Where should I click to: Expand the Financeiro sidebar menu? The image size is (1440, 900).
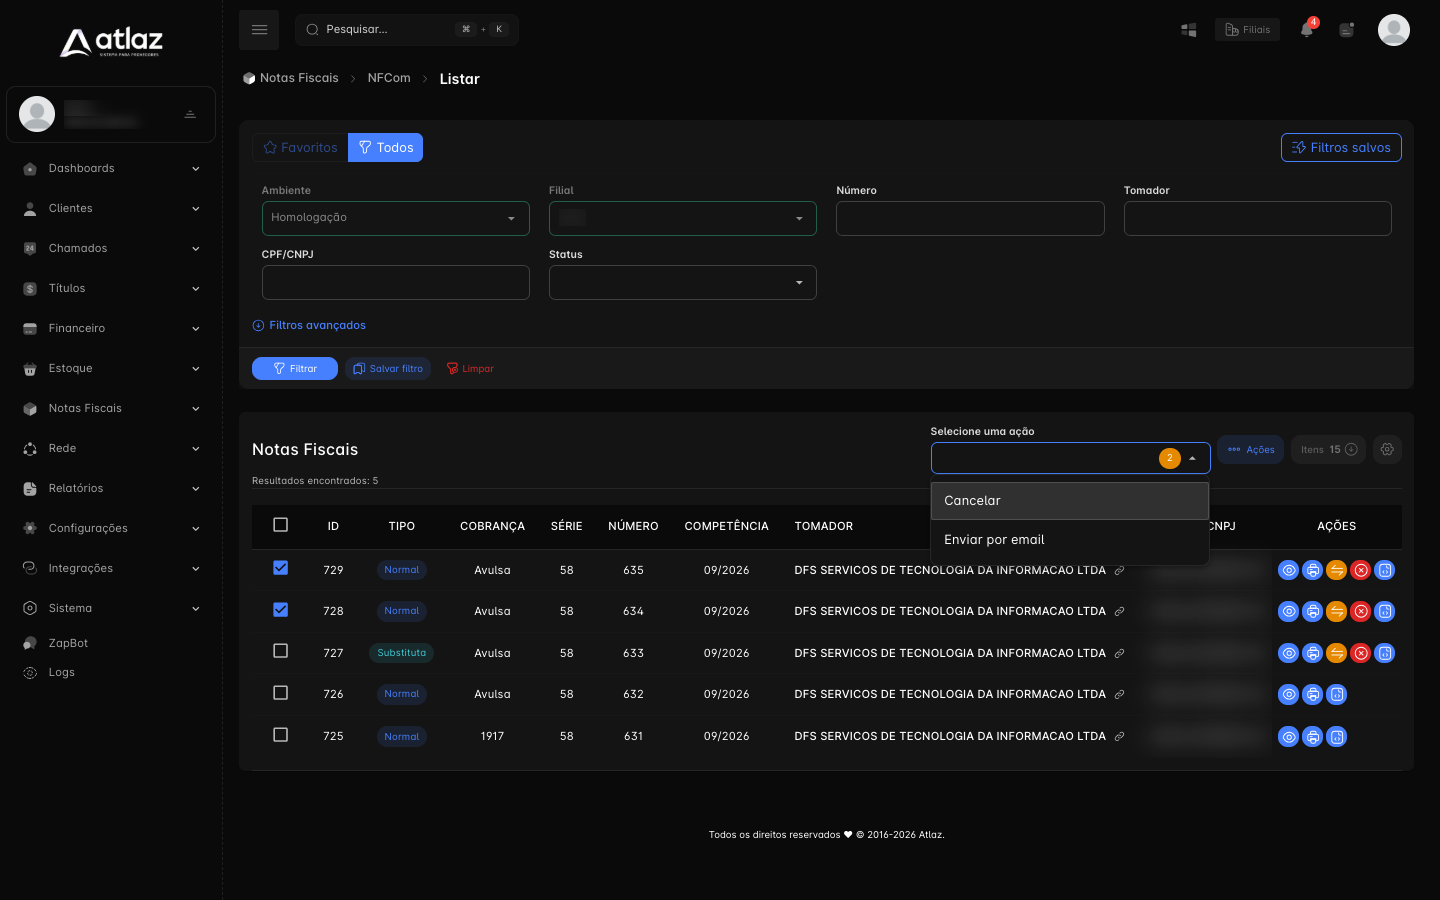[x=111, y=328]
